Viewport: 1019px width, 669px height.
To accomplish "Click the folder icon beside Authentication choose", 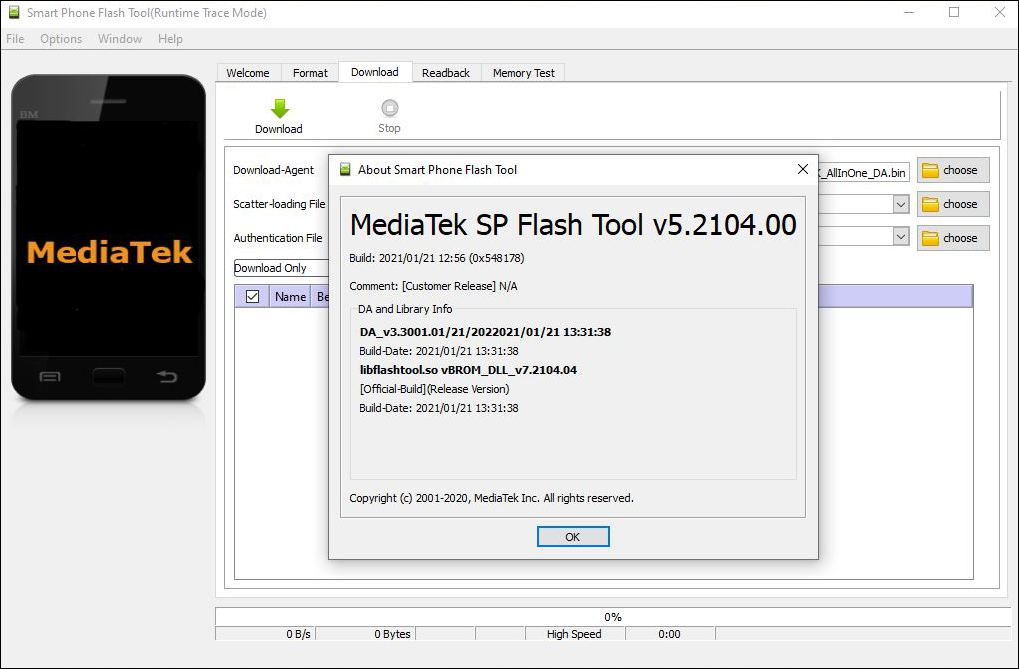I will [931, 238].
